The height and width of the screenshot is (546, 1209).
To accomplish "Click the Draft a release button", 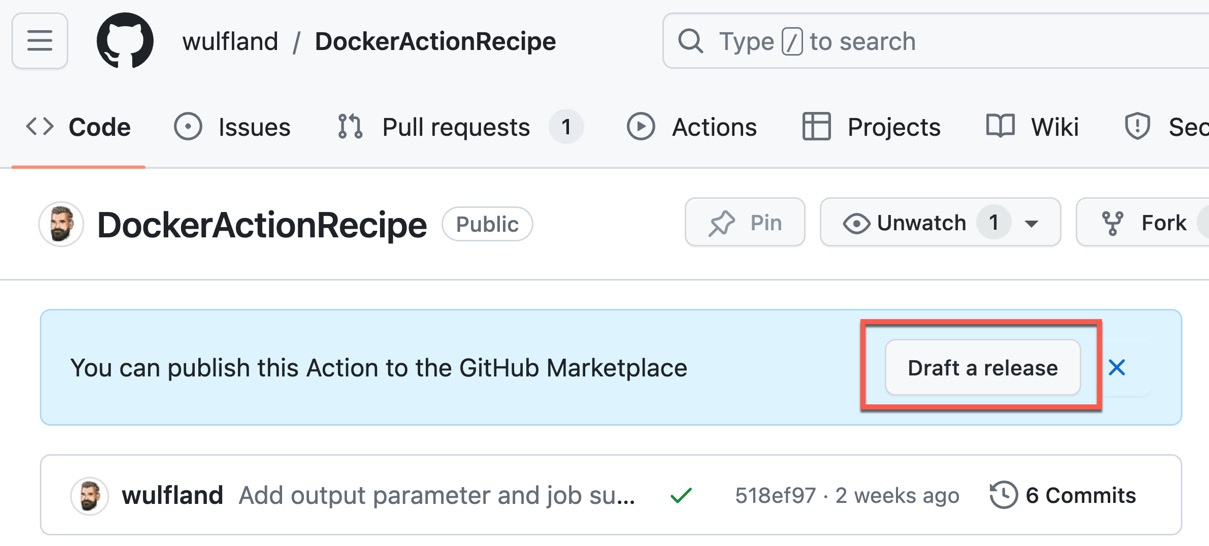I will tap(982, 368).
